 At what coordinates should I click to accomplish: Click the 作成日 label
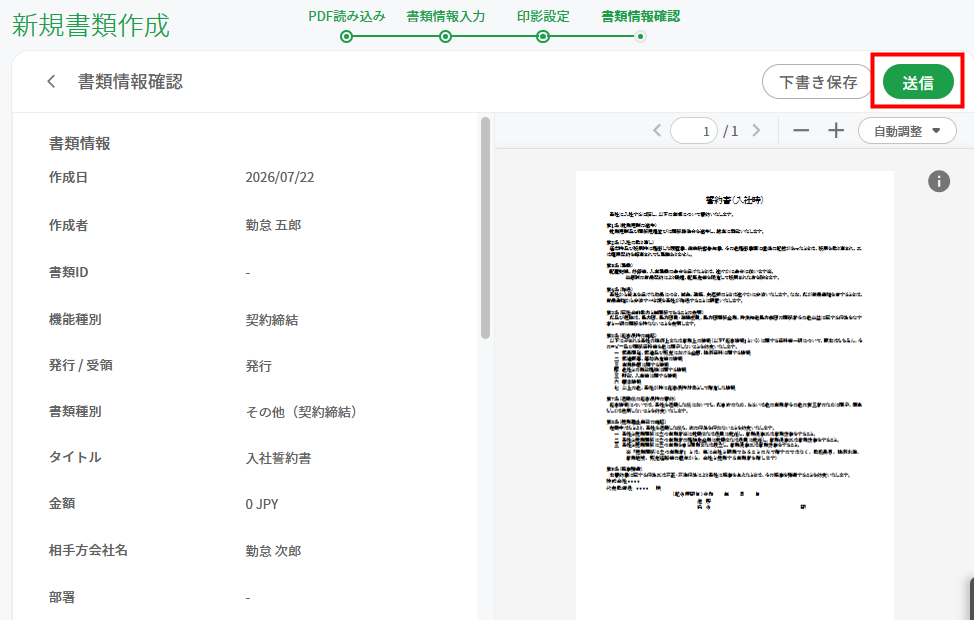(68, 177)
